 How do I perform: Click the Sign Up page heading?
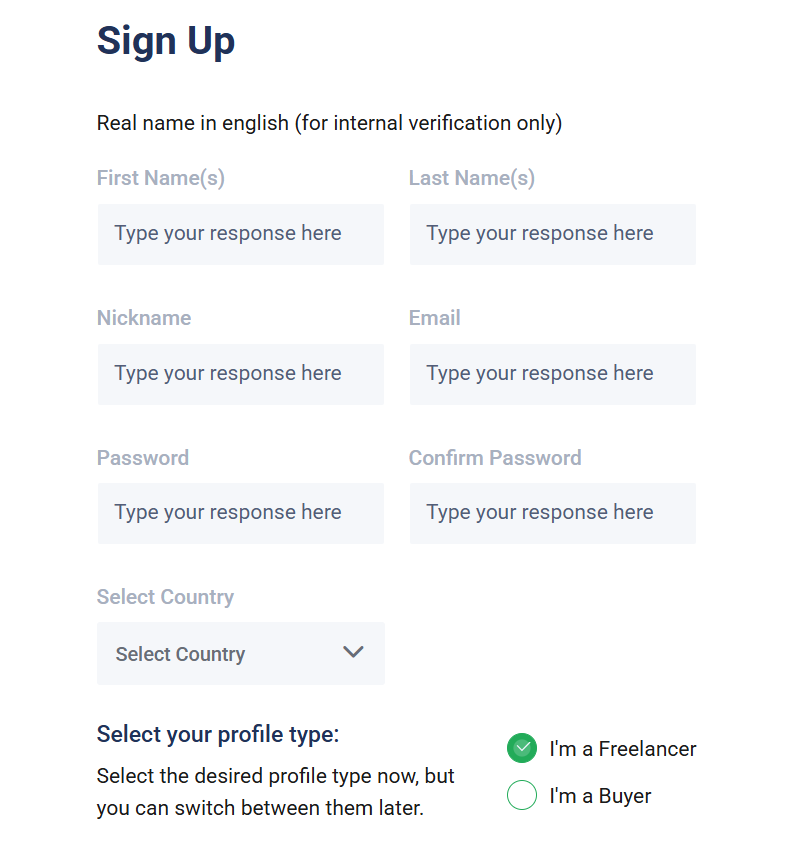[x=166, y=41]
